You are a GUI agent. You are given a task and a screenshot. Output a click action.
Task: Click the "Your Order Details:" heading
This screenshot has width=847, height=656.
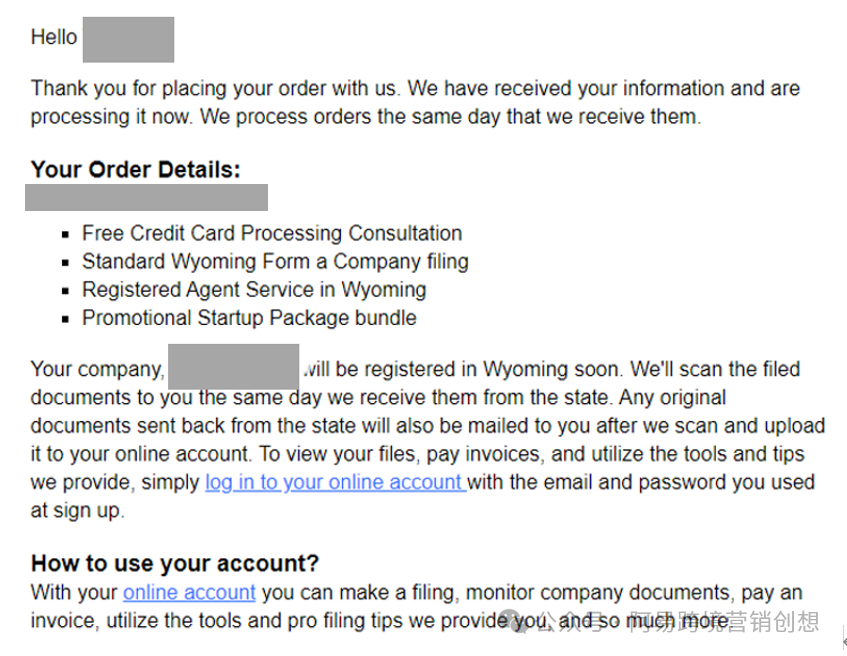coord(136,170)
